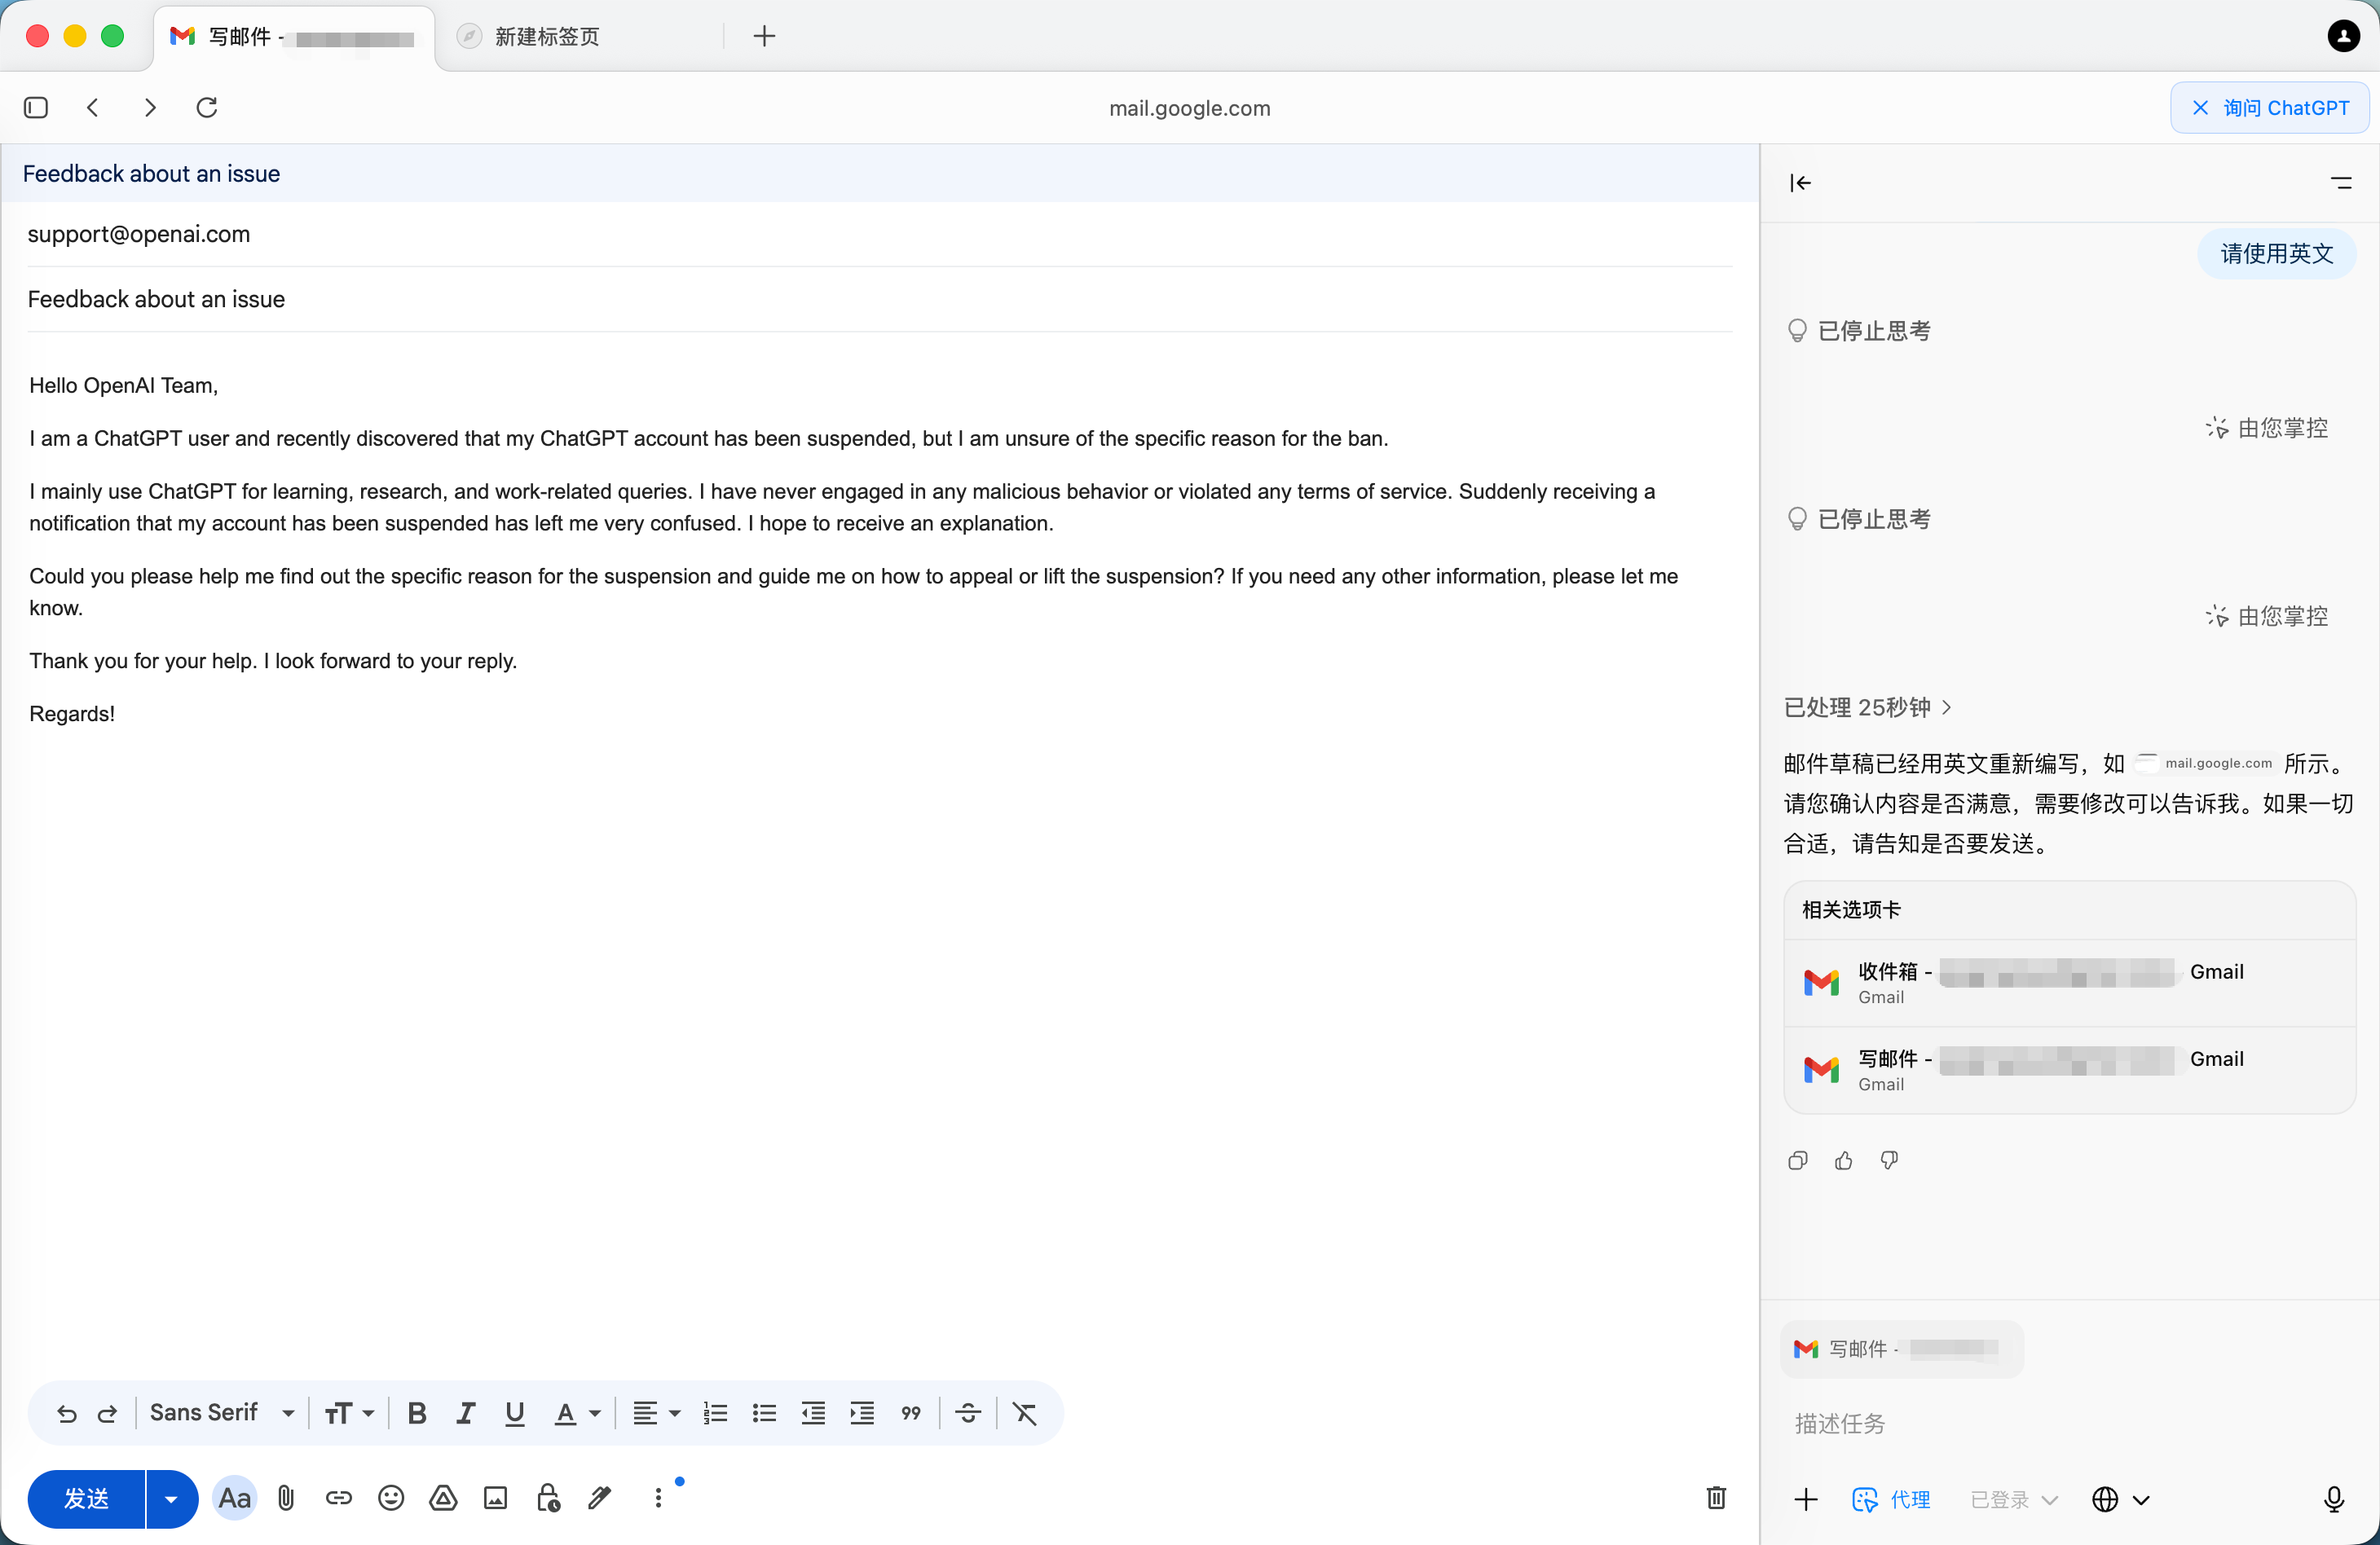Toggle 代理 agent mode in ChatGPT panel
This screenshot has height=1545, width=2380.
point(1891,1499)
